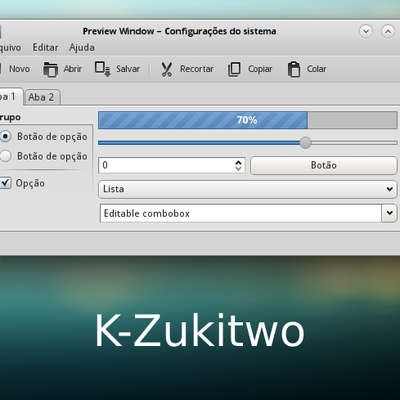Decrease spinbox value with down arrow

tap(238, 169)
